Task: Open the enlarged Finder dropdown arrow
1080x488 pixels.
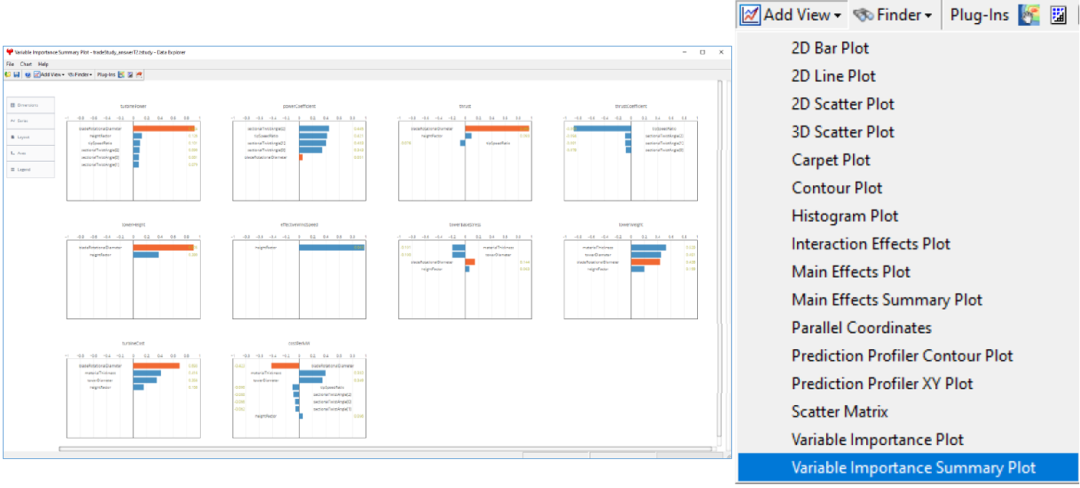Action: pos(928,15)
